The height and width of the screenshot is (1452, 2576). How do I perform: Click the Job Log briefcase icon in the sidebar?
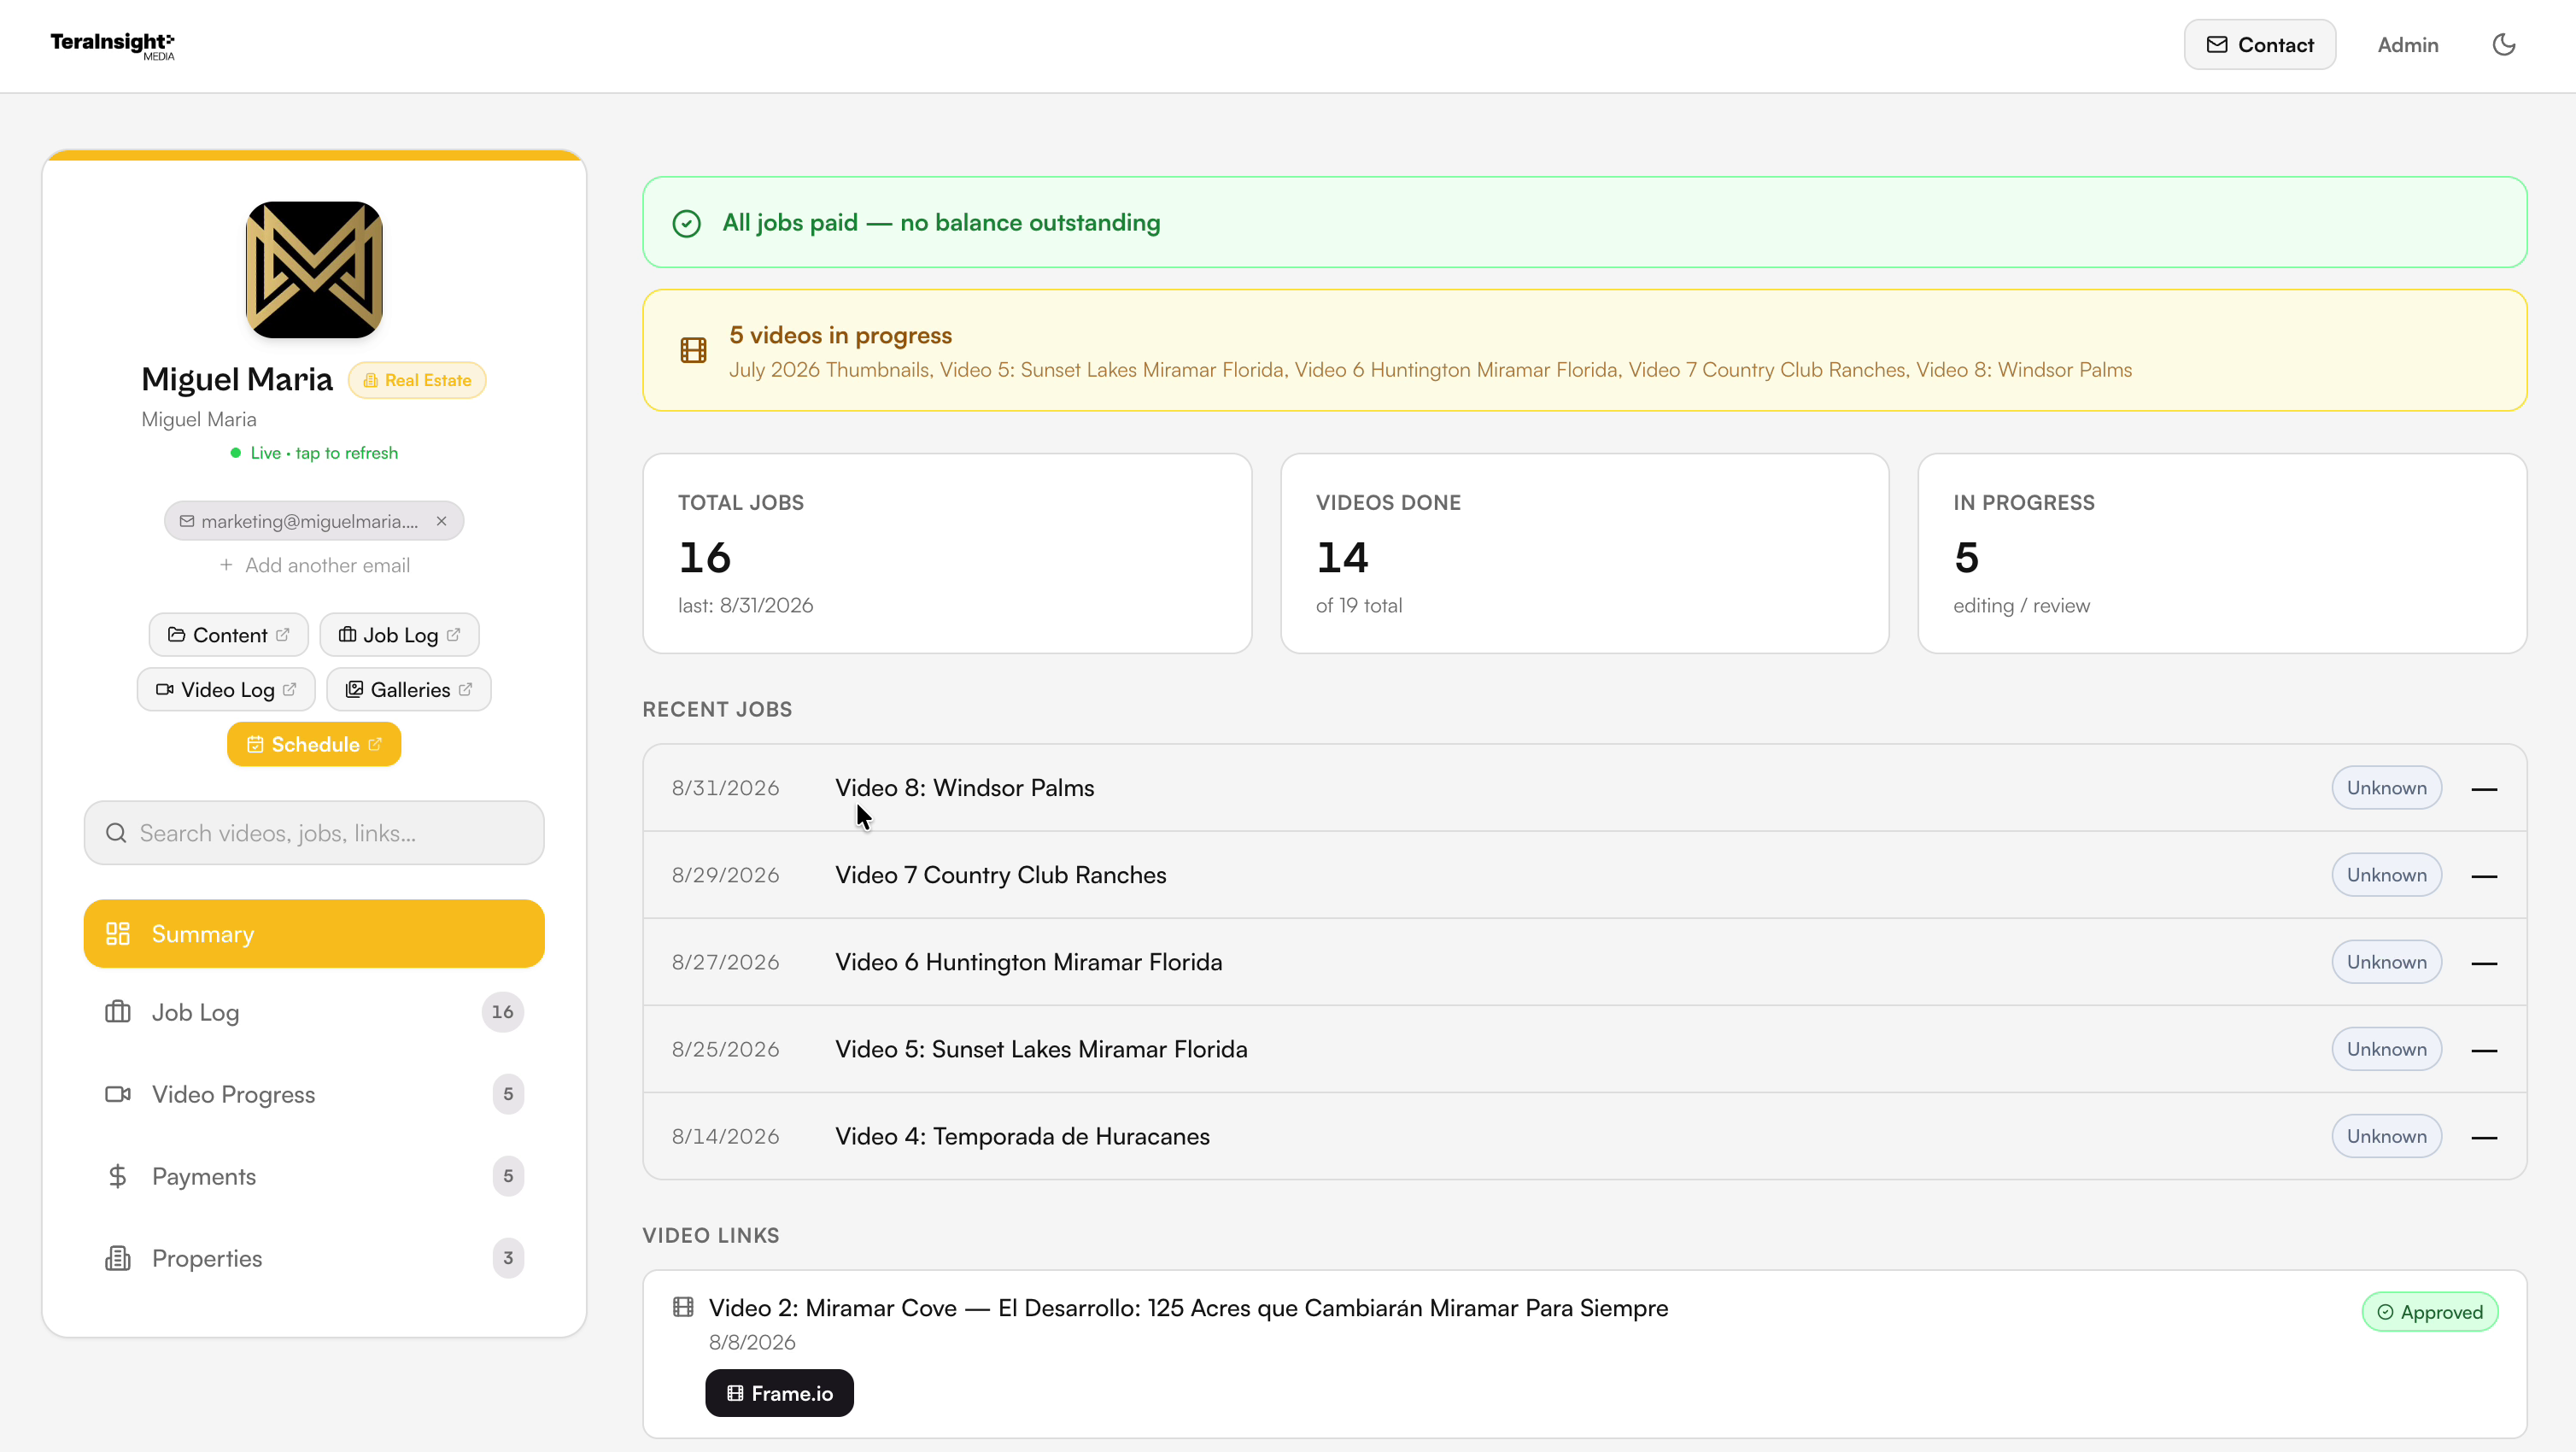click(x=118, y=1012)
